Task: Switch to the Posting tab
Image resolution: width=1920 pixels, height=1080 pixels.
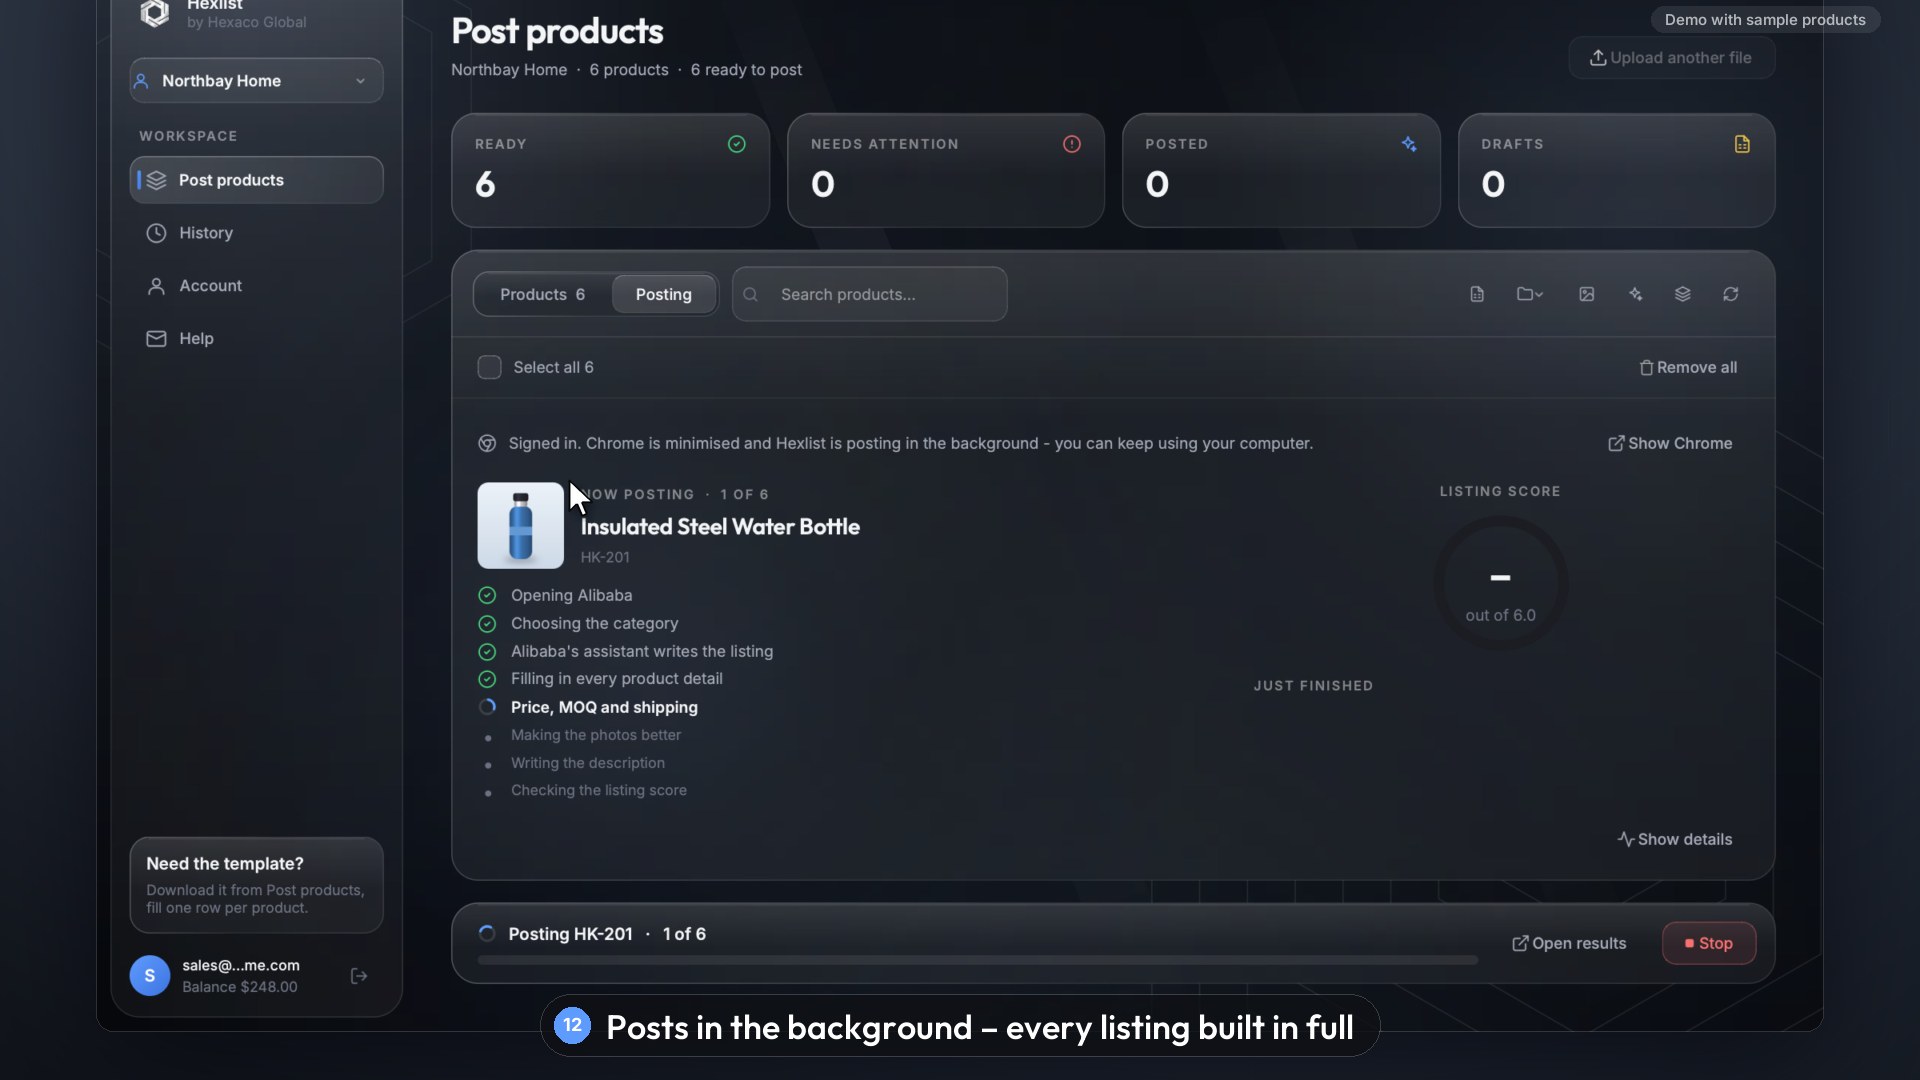Action: point(664,294)
